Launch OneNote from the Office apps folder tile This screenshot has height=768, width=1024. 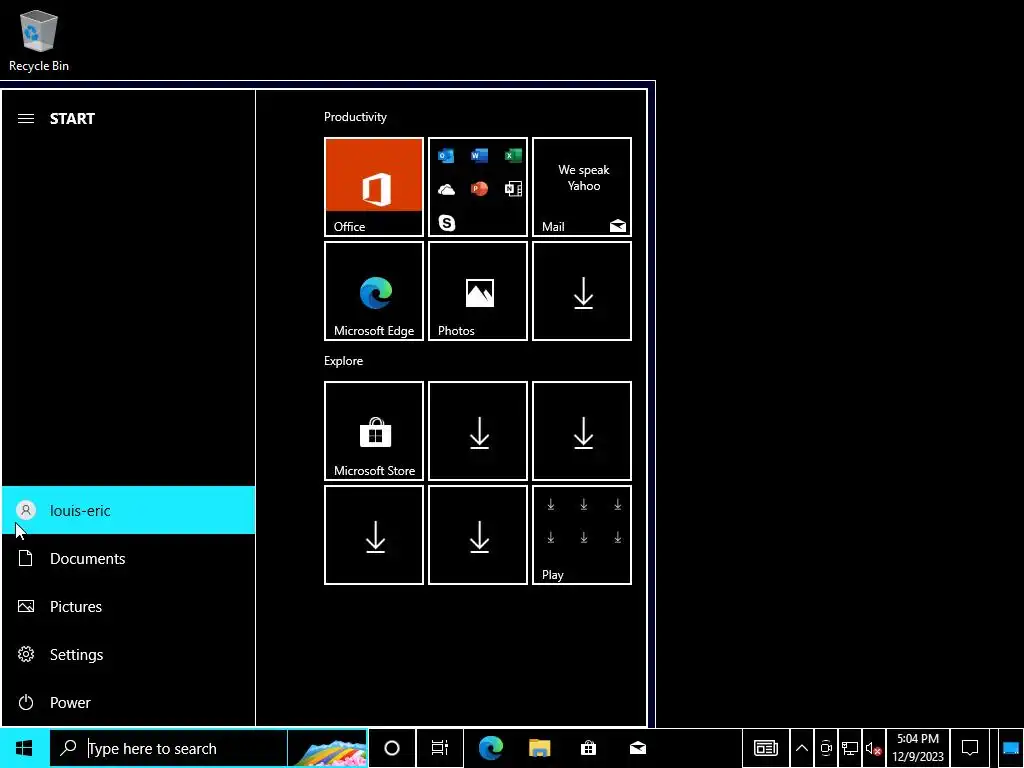click(513, 189)
